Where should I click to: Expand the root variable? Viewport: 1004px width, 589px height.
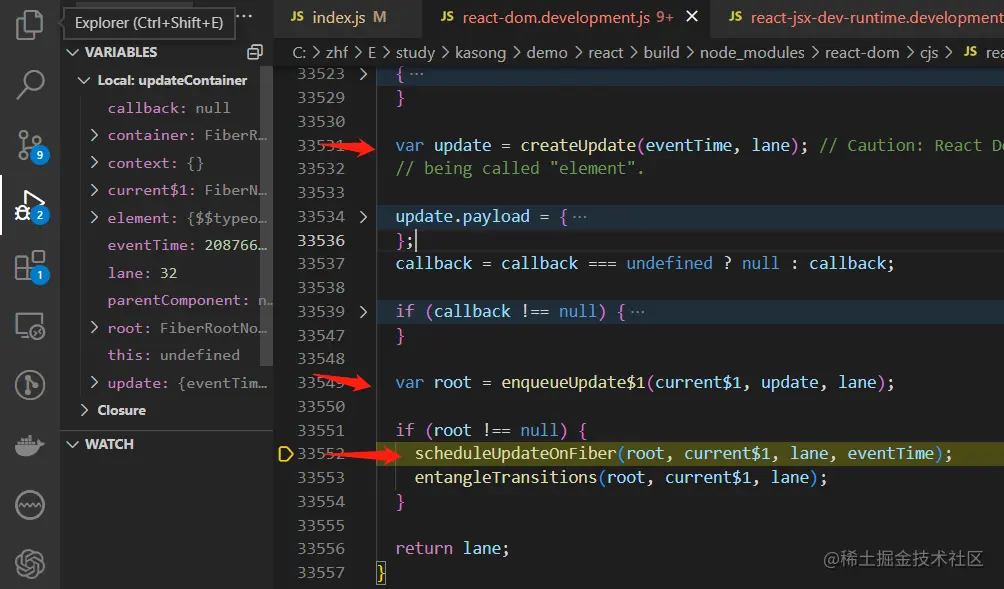click(95, 328)
